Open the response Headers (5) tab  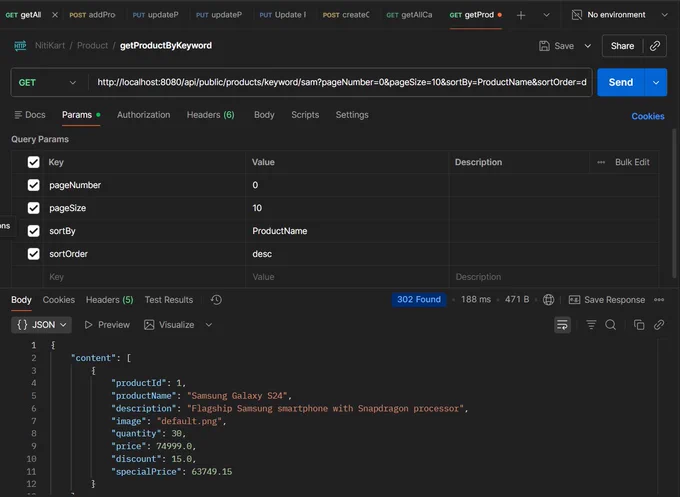pyautogui.click(x=109, y=300)
